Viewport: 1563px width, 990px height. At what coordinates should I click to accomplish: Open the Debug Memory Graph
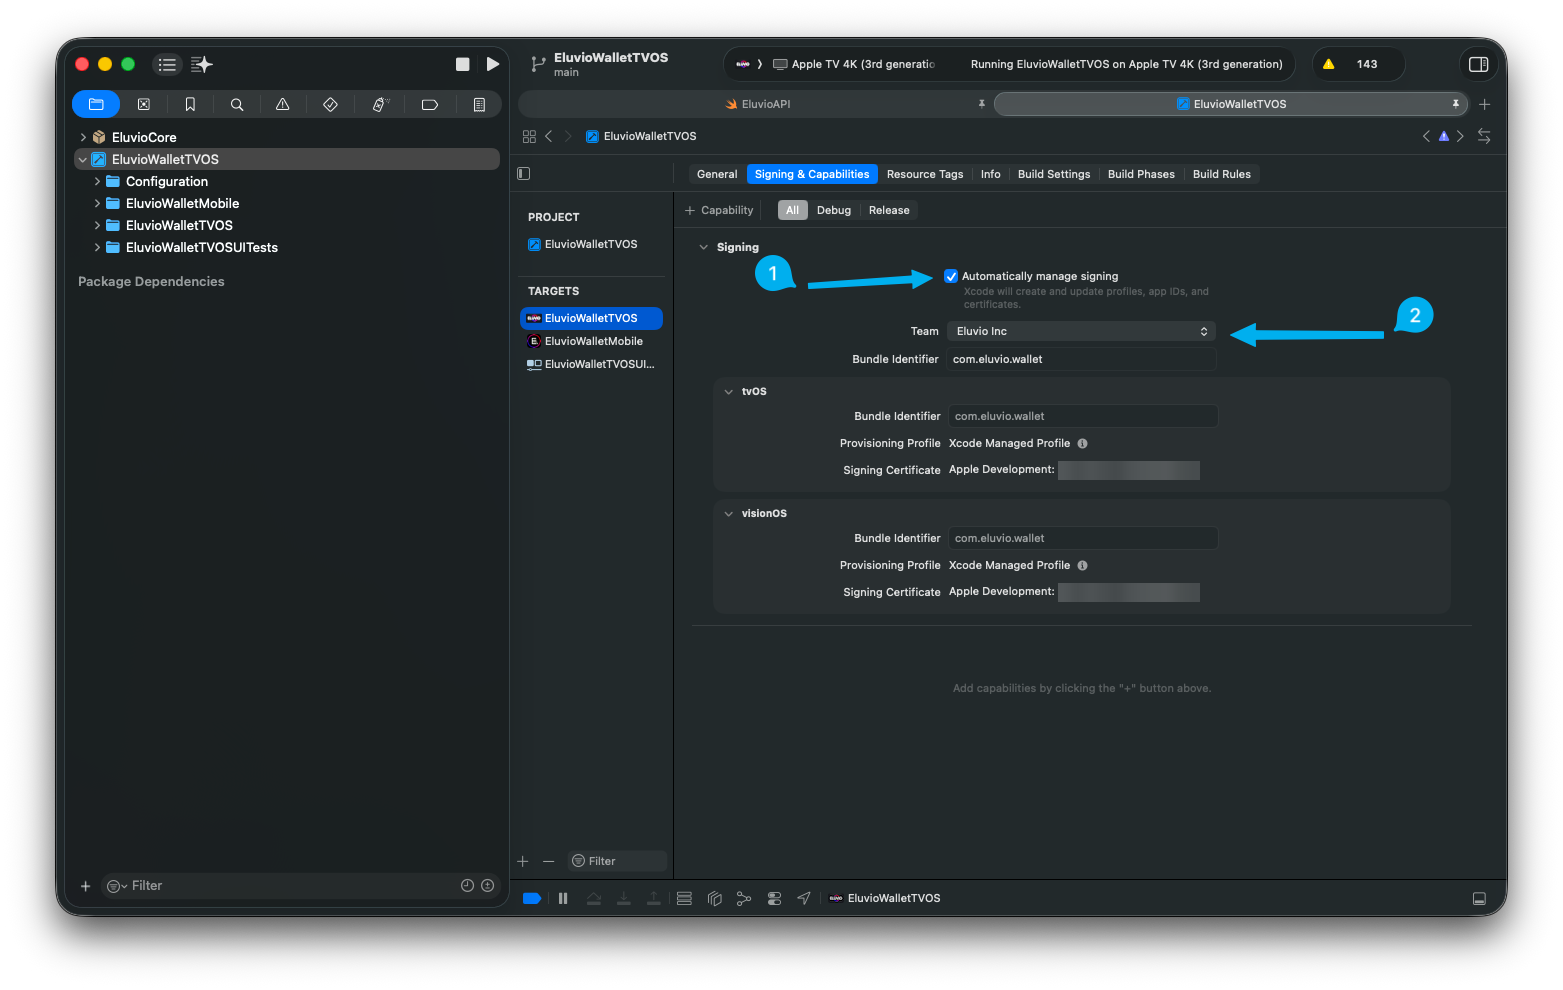click(744, 898)
